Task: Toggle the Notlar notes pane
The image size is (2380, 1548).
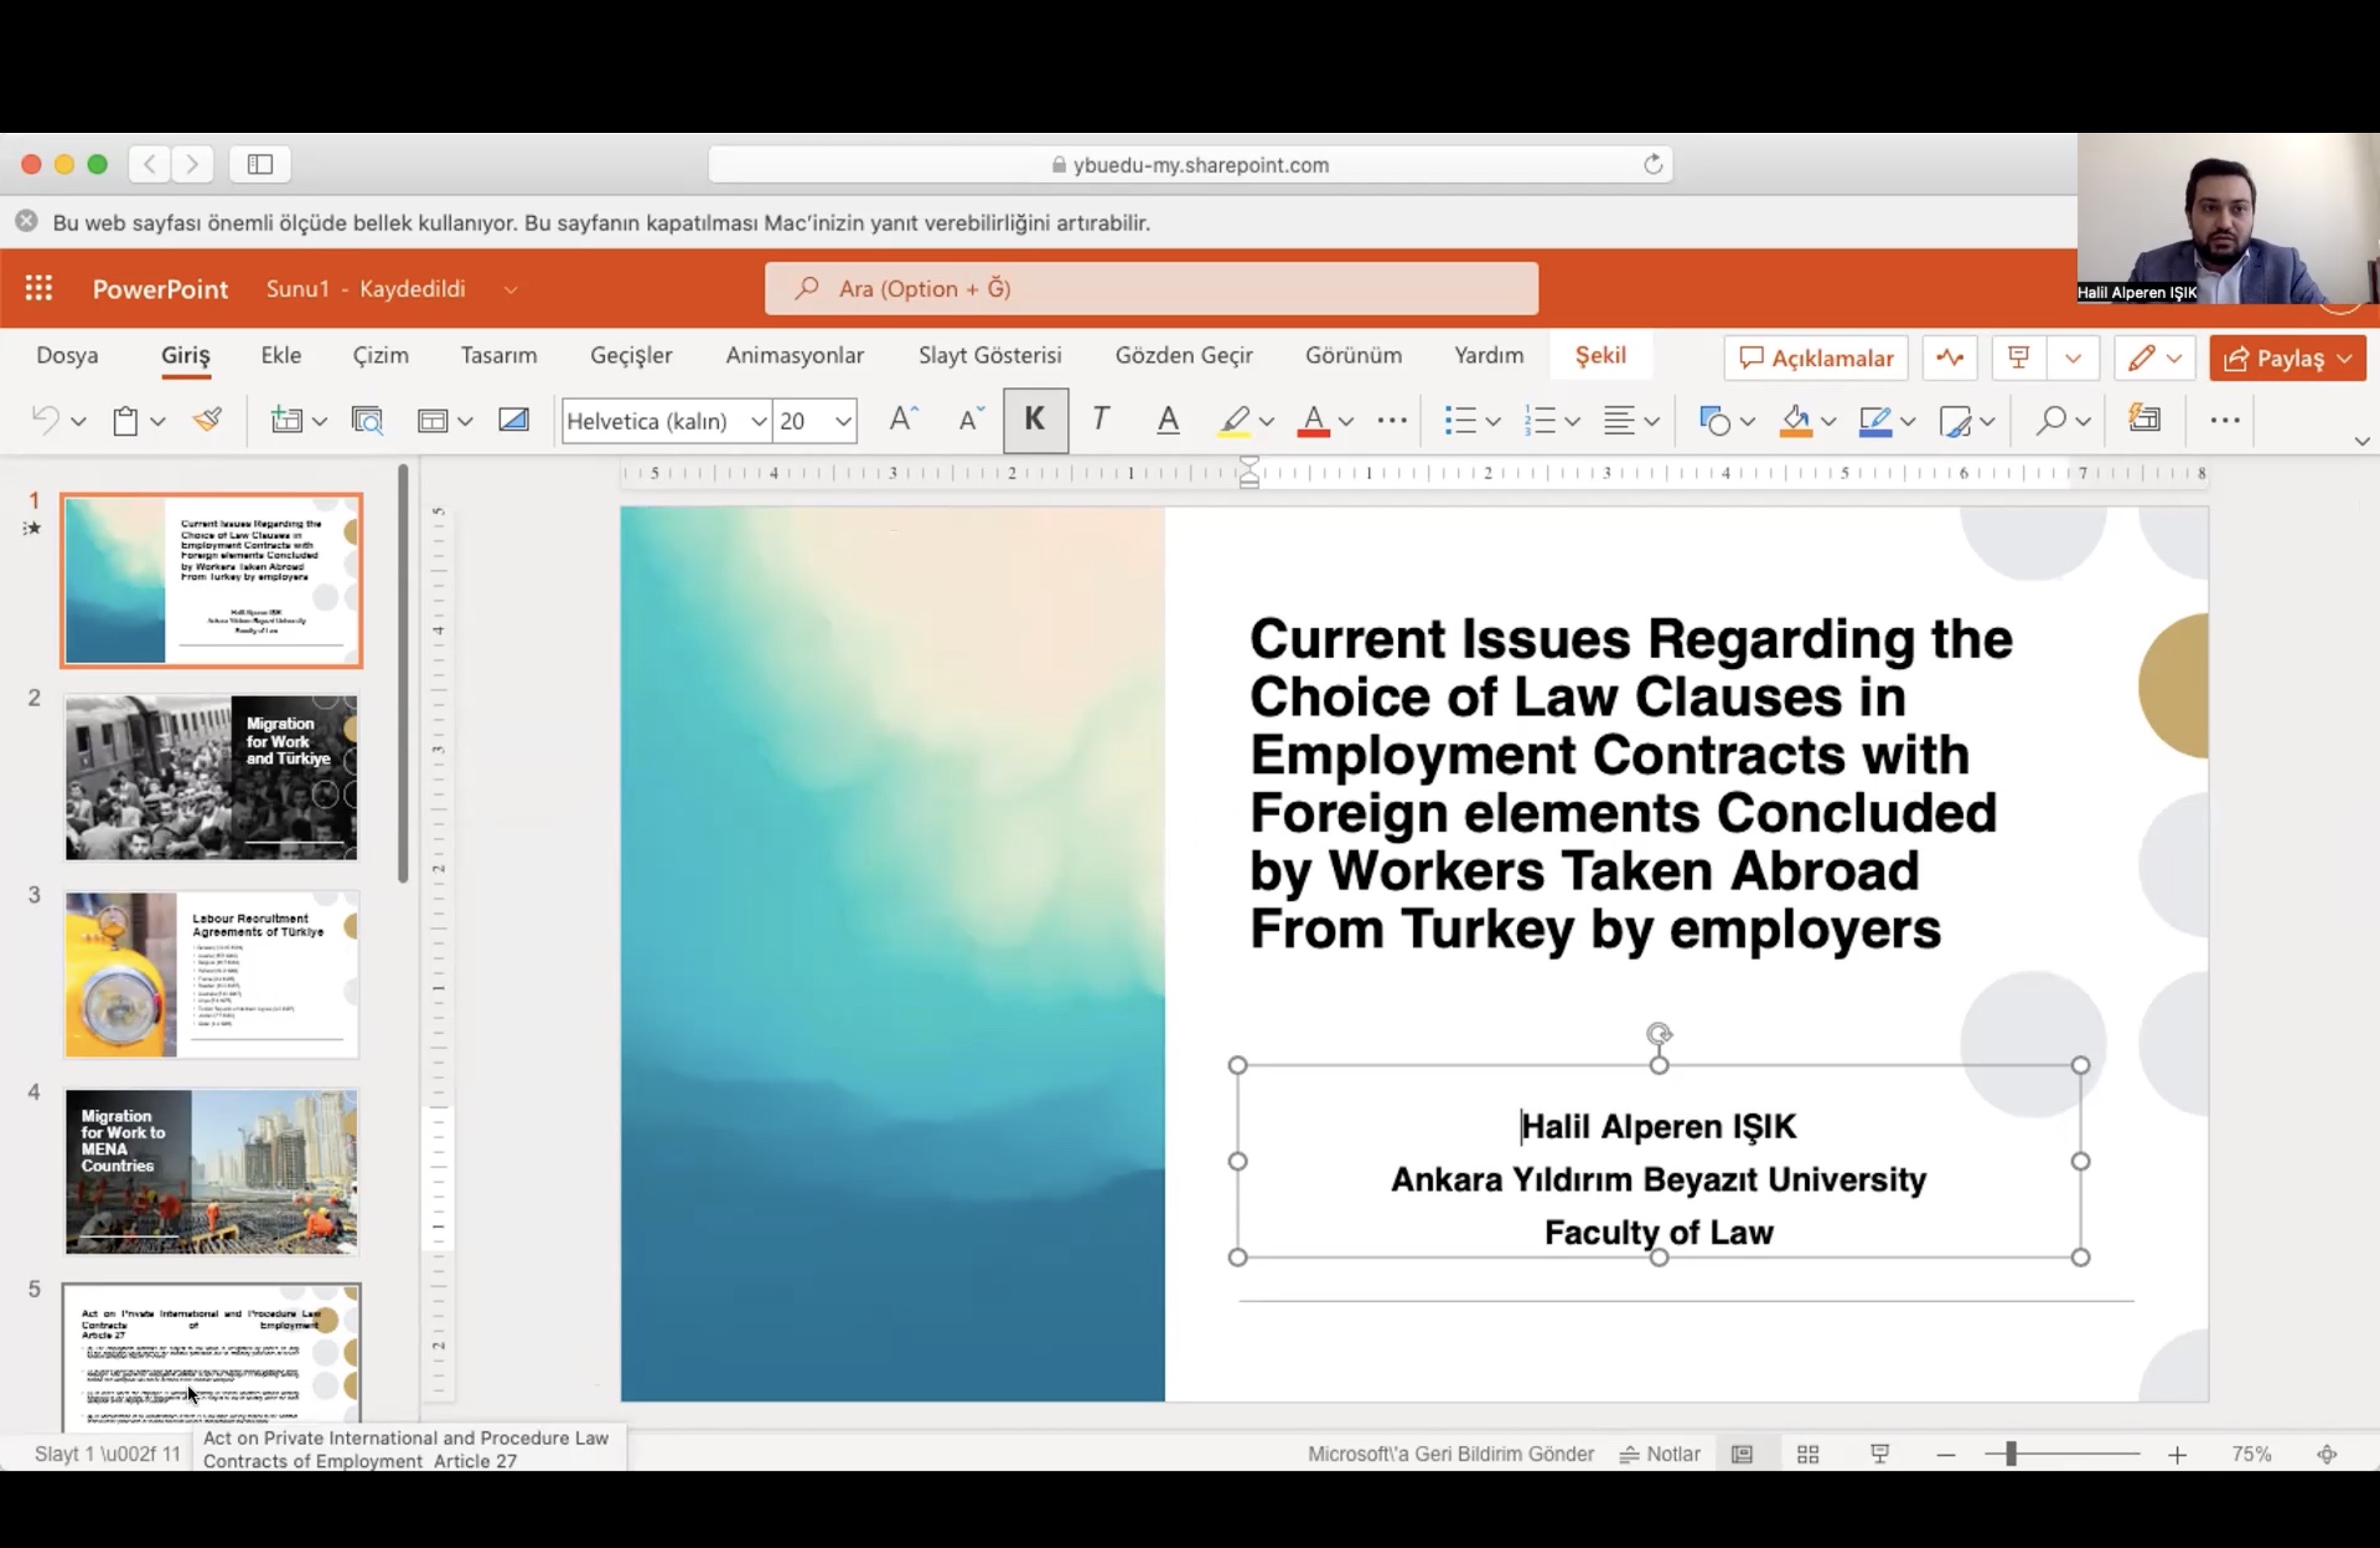Action: 1661,1454
